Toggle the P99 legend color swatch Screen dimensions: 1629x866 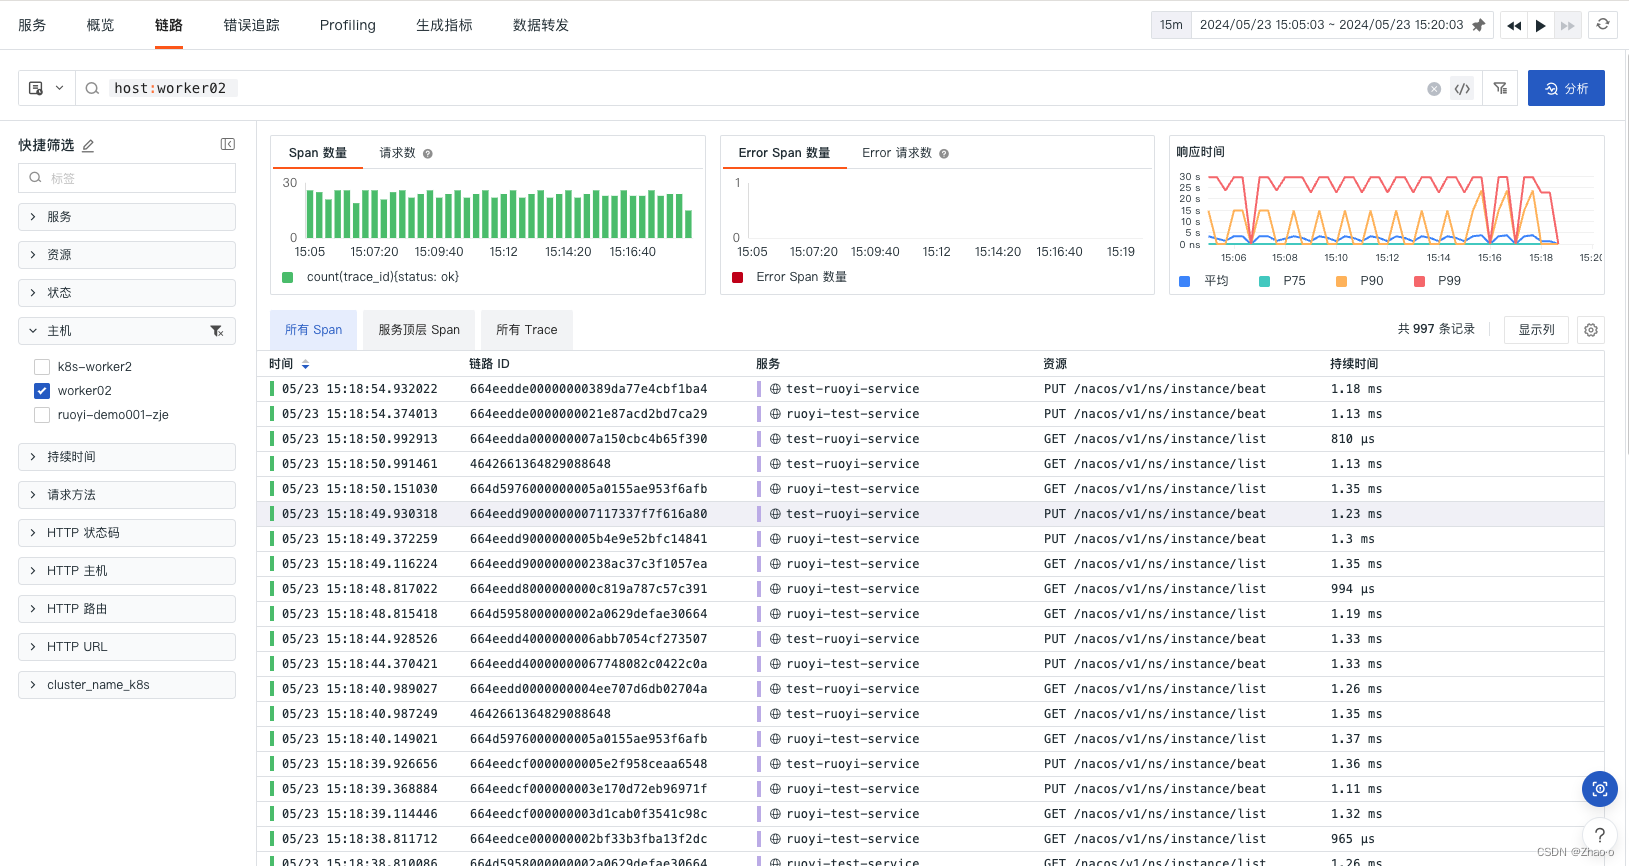click(x=1419, y=282)
